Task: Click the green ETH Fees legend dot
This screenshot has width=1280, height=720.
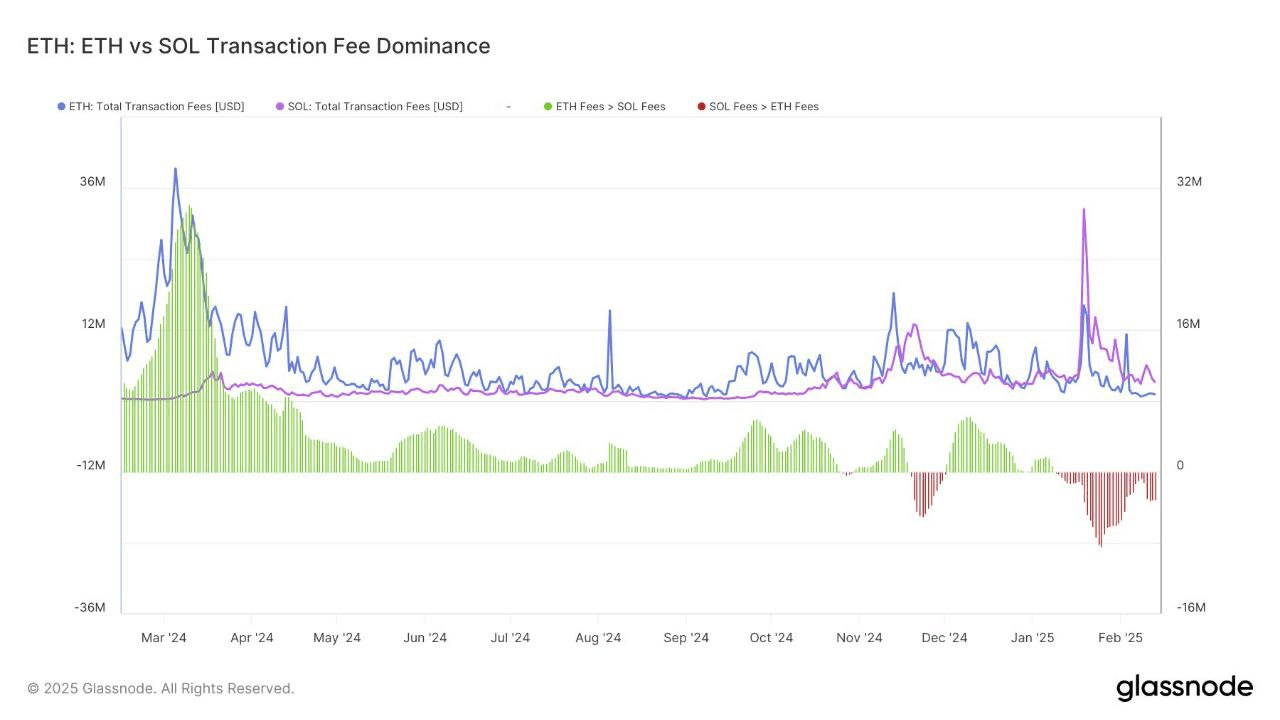Action: click(x=548, y=106)
